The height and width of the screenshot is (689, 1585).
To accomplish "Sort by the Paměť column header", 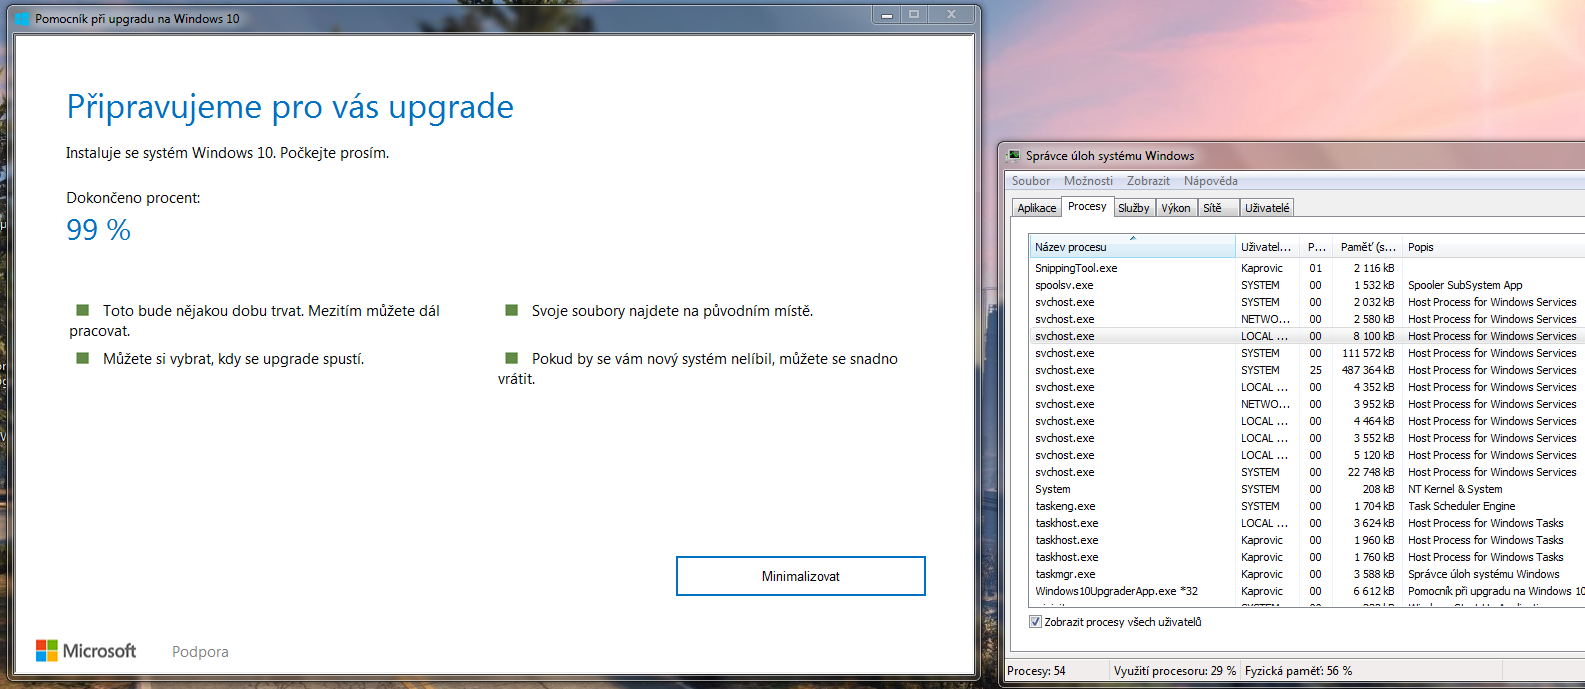I will (x=1367, y=247).
